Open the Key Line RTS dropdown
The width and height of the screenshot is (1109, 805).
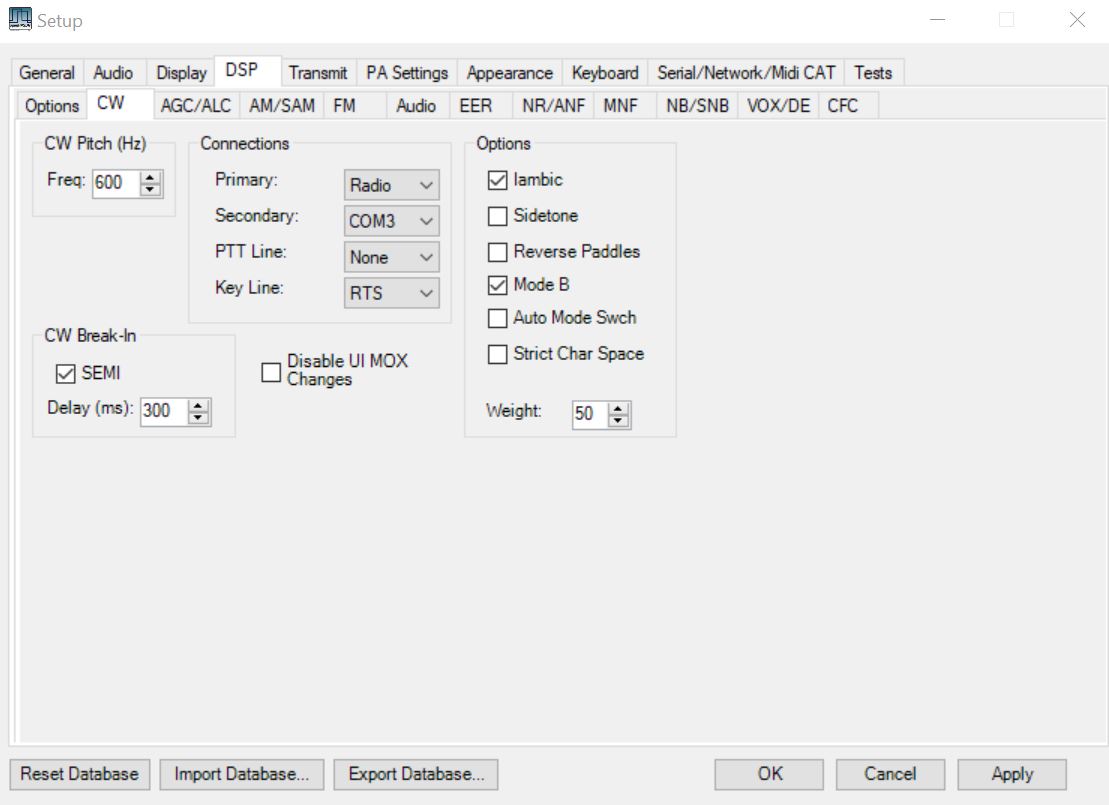coord(391,293)
